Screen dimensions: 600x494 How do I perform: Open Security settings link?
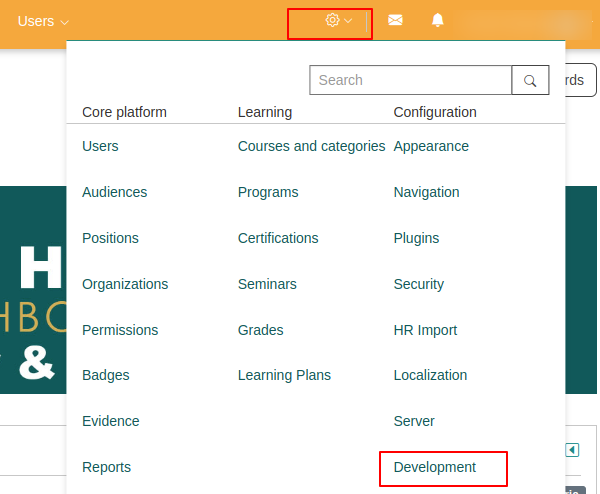coord(418,284)
